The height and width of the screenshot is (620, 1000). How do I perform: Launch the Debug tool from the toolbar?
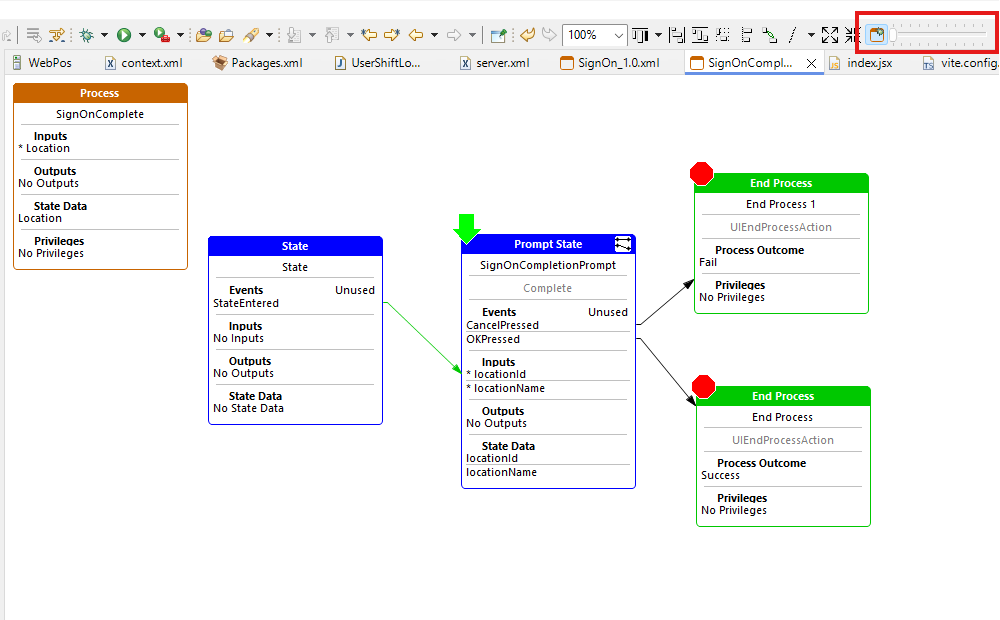(x=88, y=33)
